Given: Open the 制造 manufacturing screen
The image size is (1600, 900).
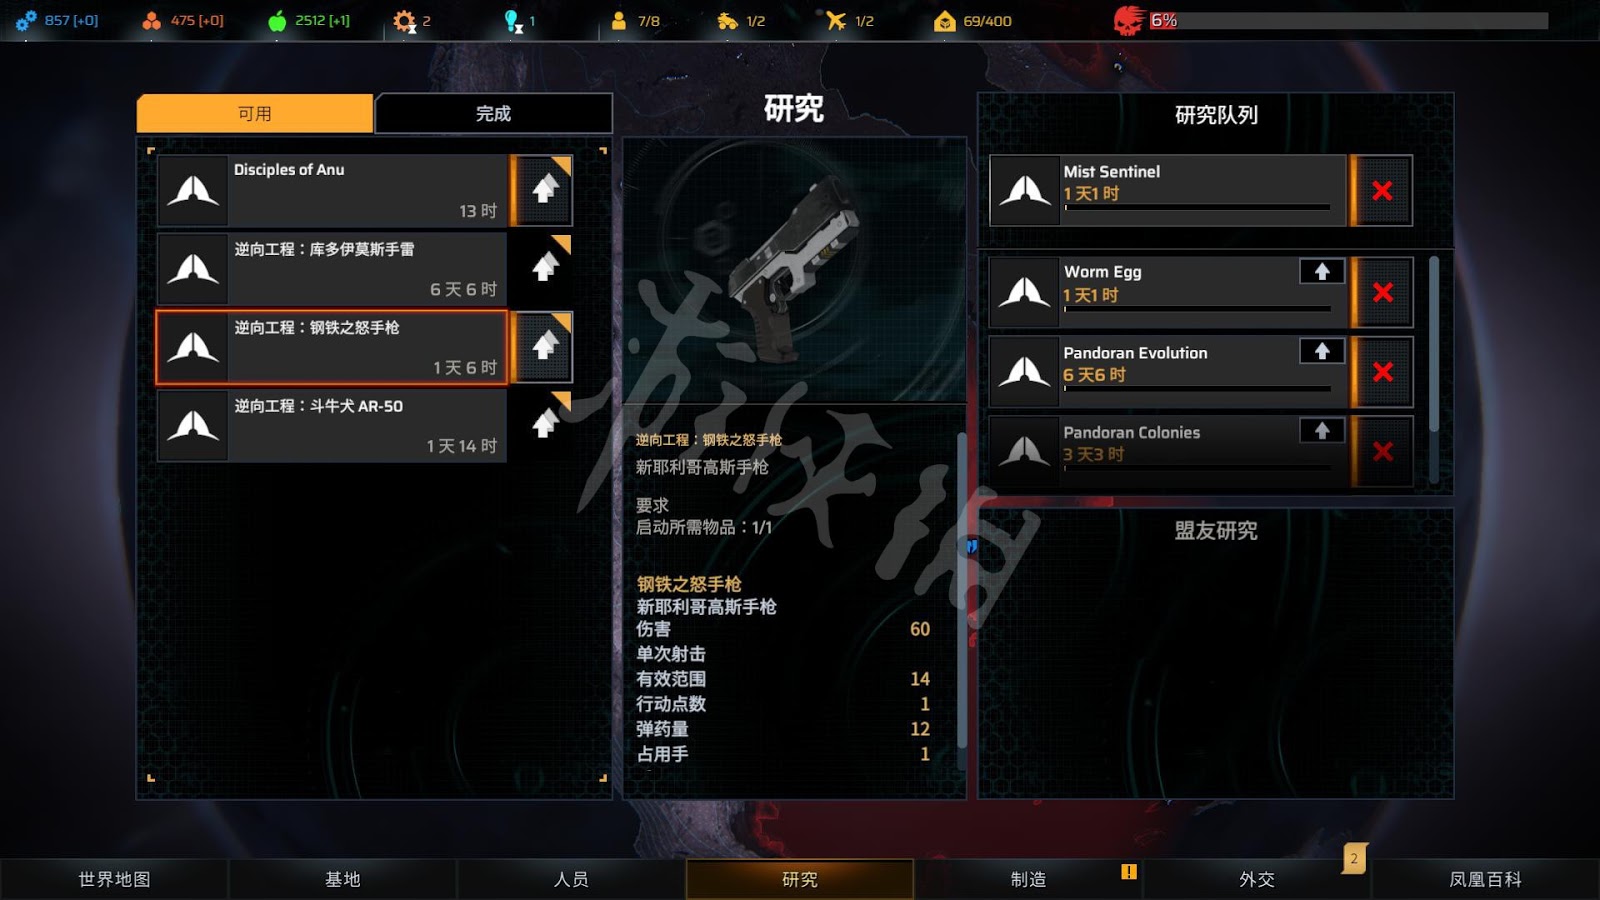Looking at the screenshot, I should [x=1028, y=879].
